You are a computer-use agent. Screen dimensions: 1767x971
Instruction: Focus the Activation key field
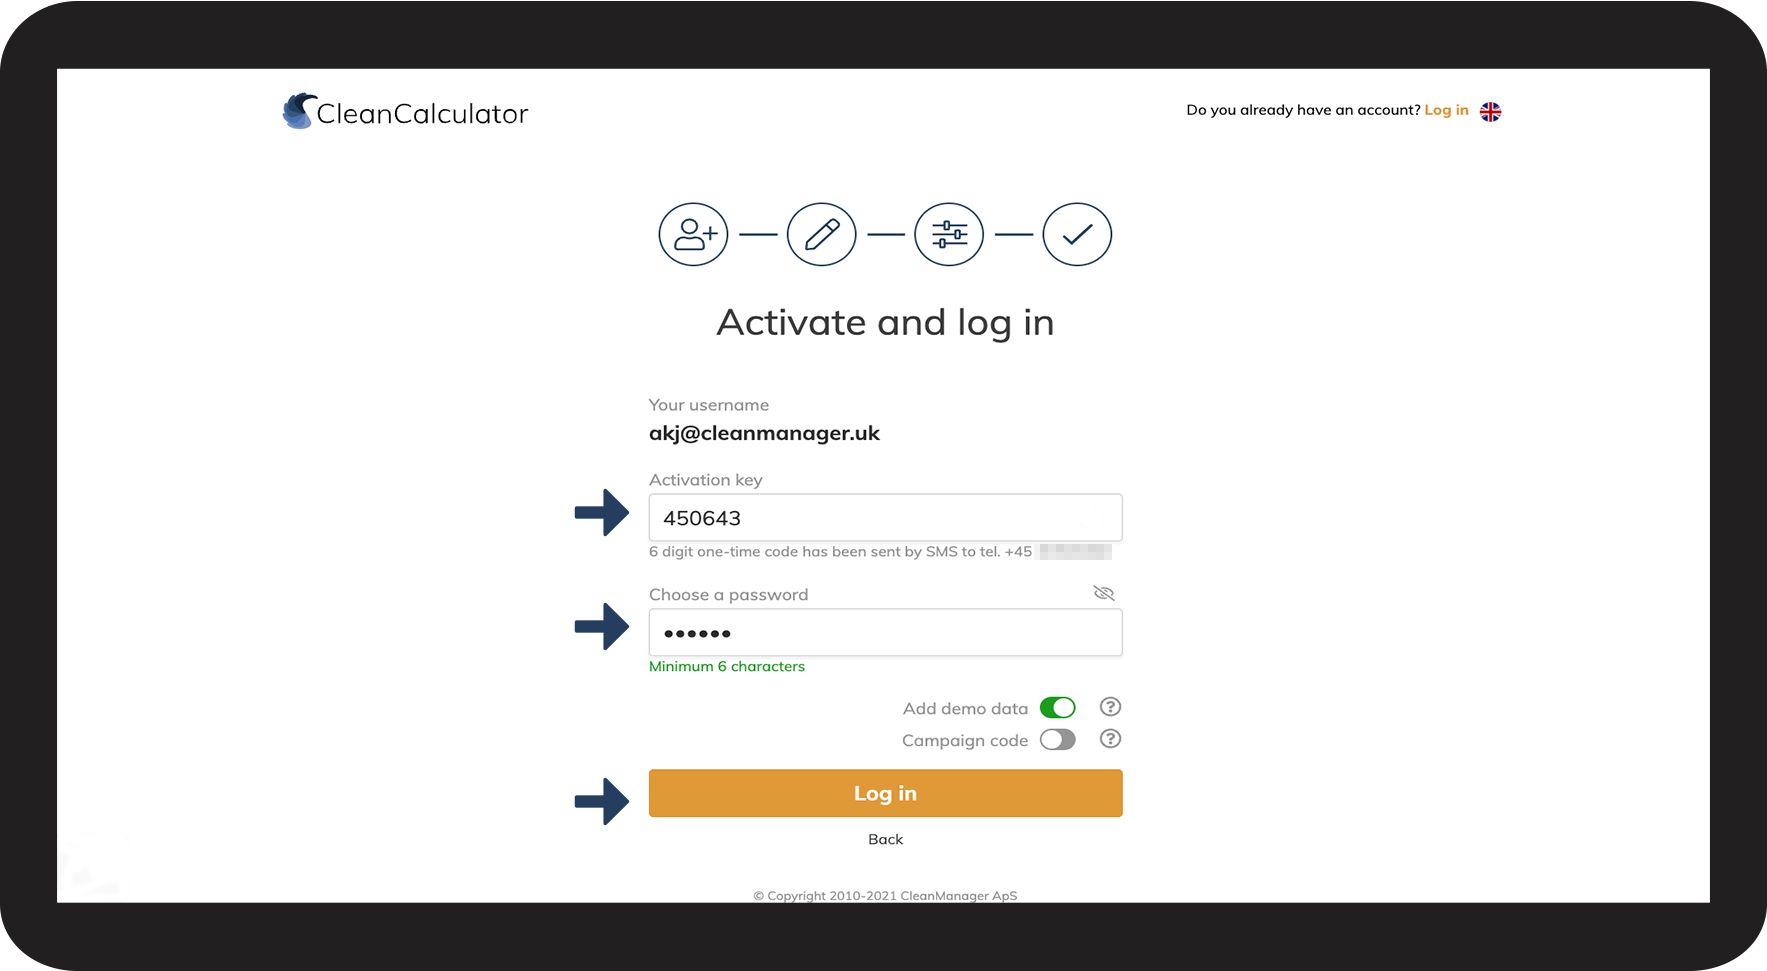tap(885, 518)
